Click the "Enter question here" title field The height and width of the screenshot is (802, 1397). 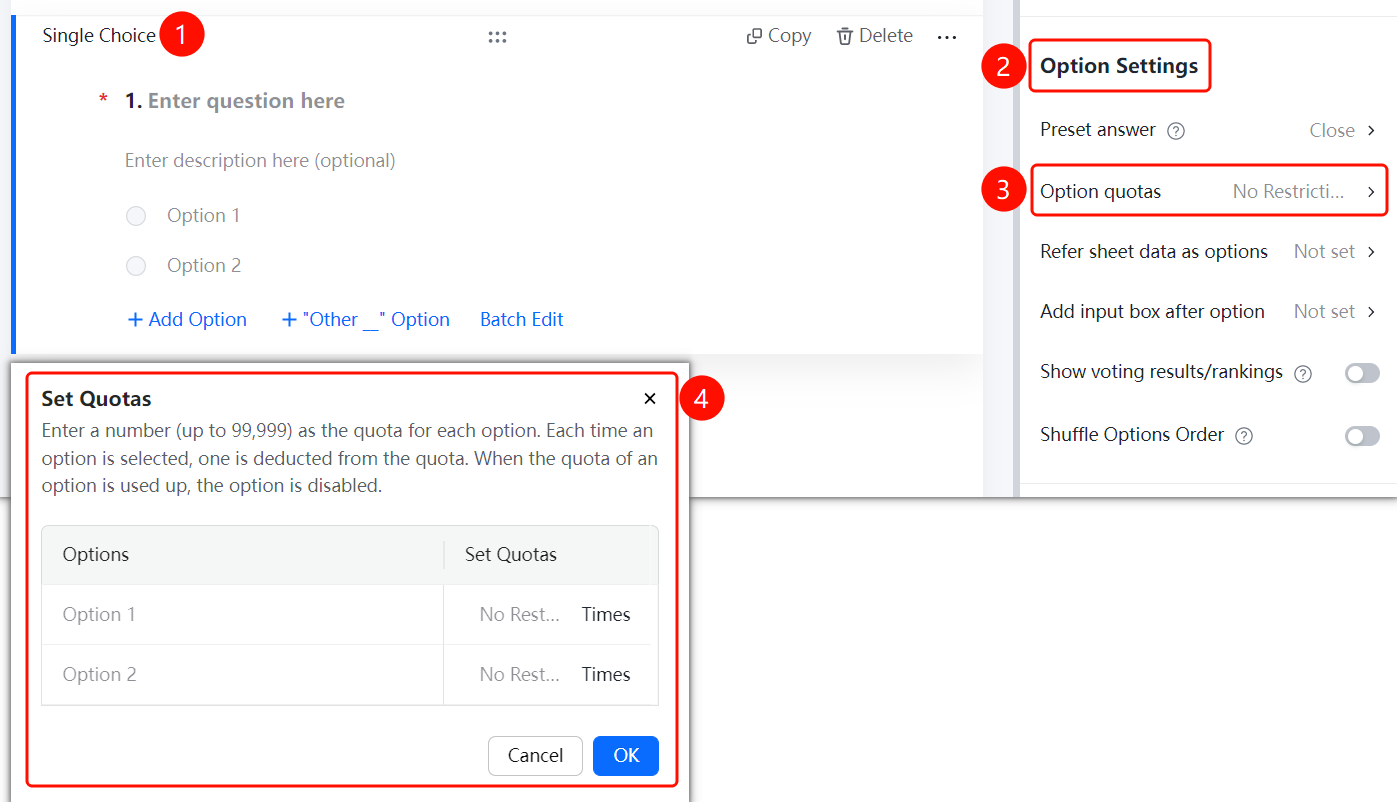pos(246,101)
